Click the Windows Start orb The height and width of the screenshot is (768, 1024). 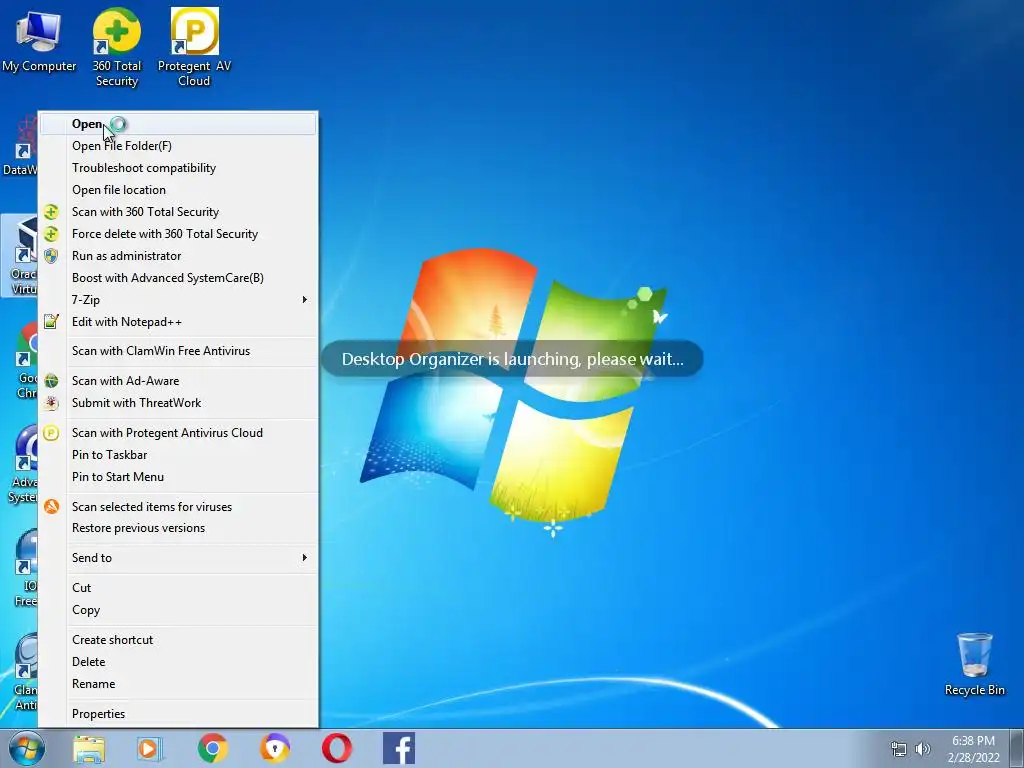pos(27,748)
